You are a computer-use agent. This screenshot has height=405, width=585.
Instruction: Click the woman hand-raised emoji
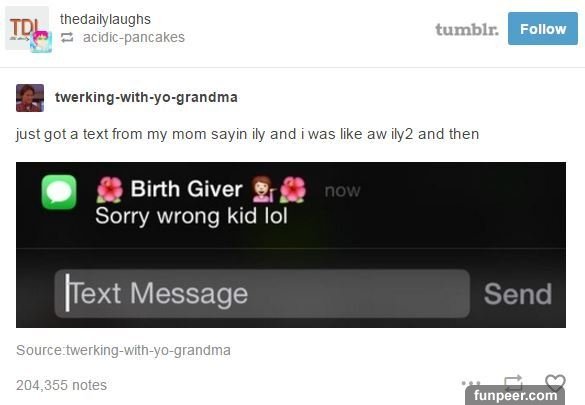tap(263, 189)
